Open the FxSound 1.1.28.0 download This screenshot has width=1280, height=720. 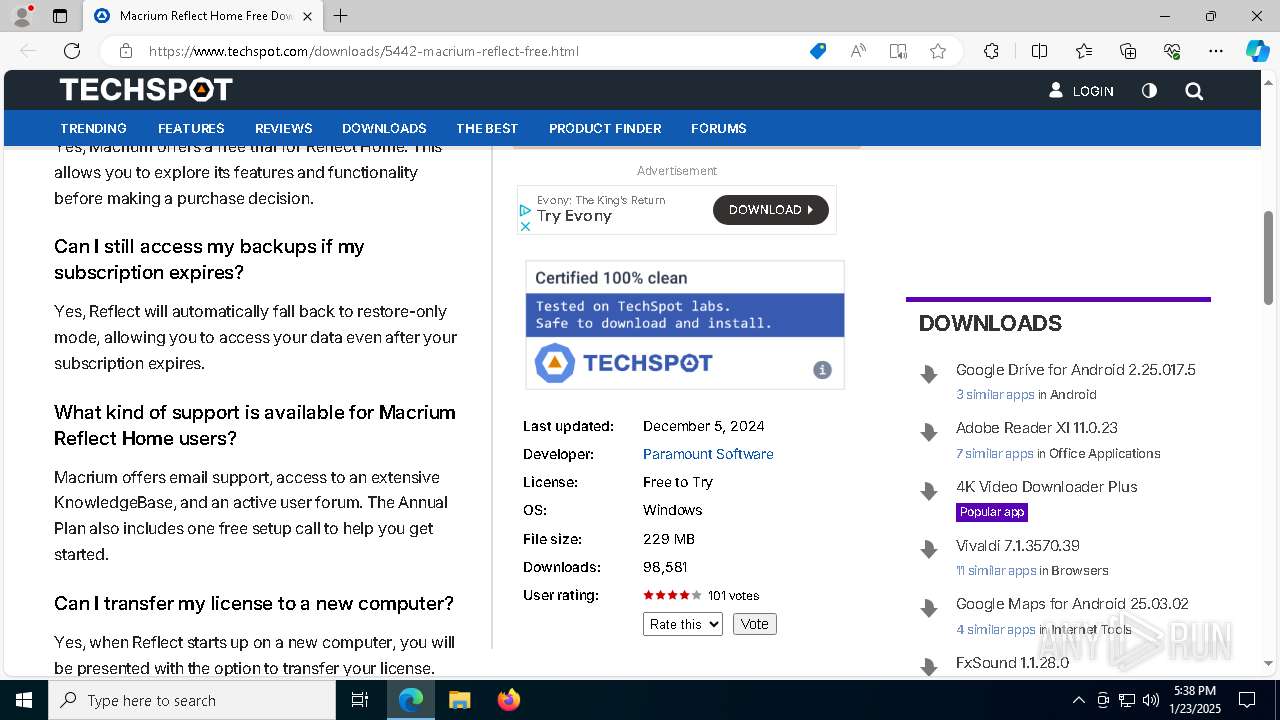click(1012, 663)
